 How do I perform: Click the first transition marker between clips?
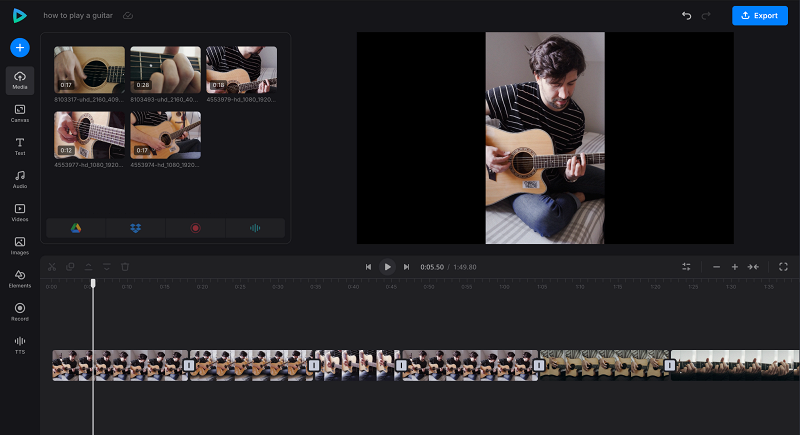[x=189, y=365]
